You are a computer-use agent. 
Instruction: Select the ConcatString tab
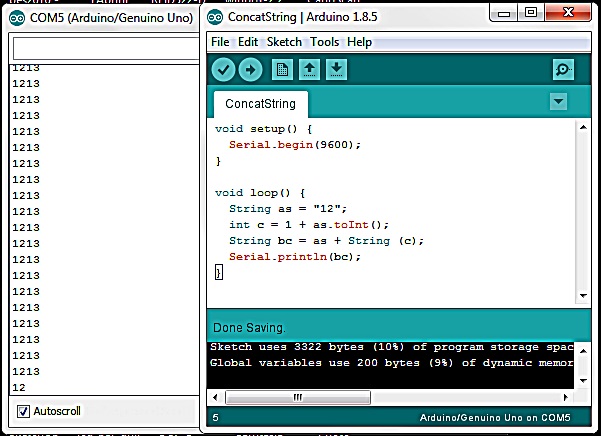[261, 104]
